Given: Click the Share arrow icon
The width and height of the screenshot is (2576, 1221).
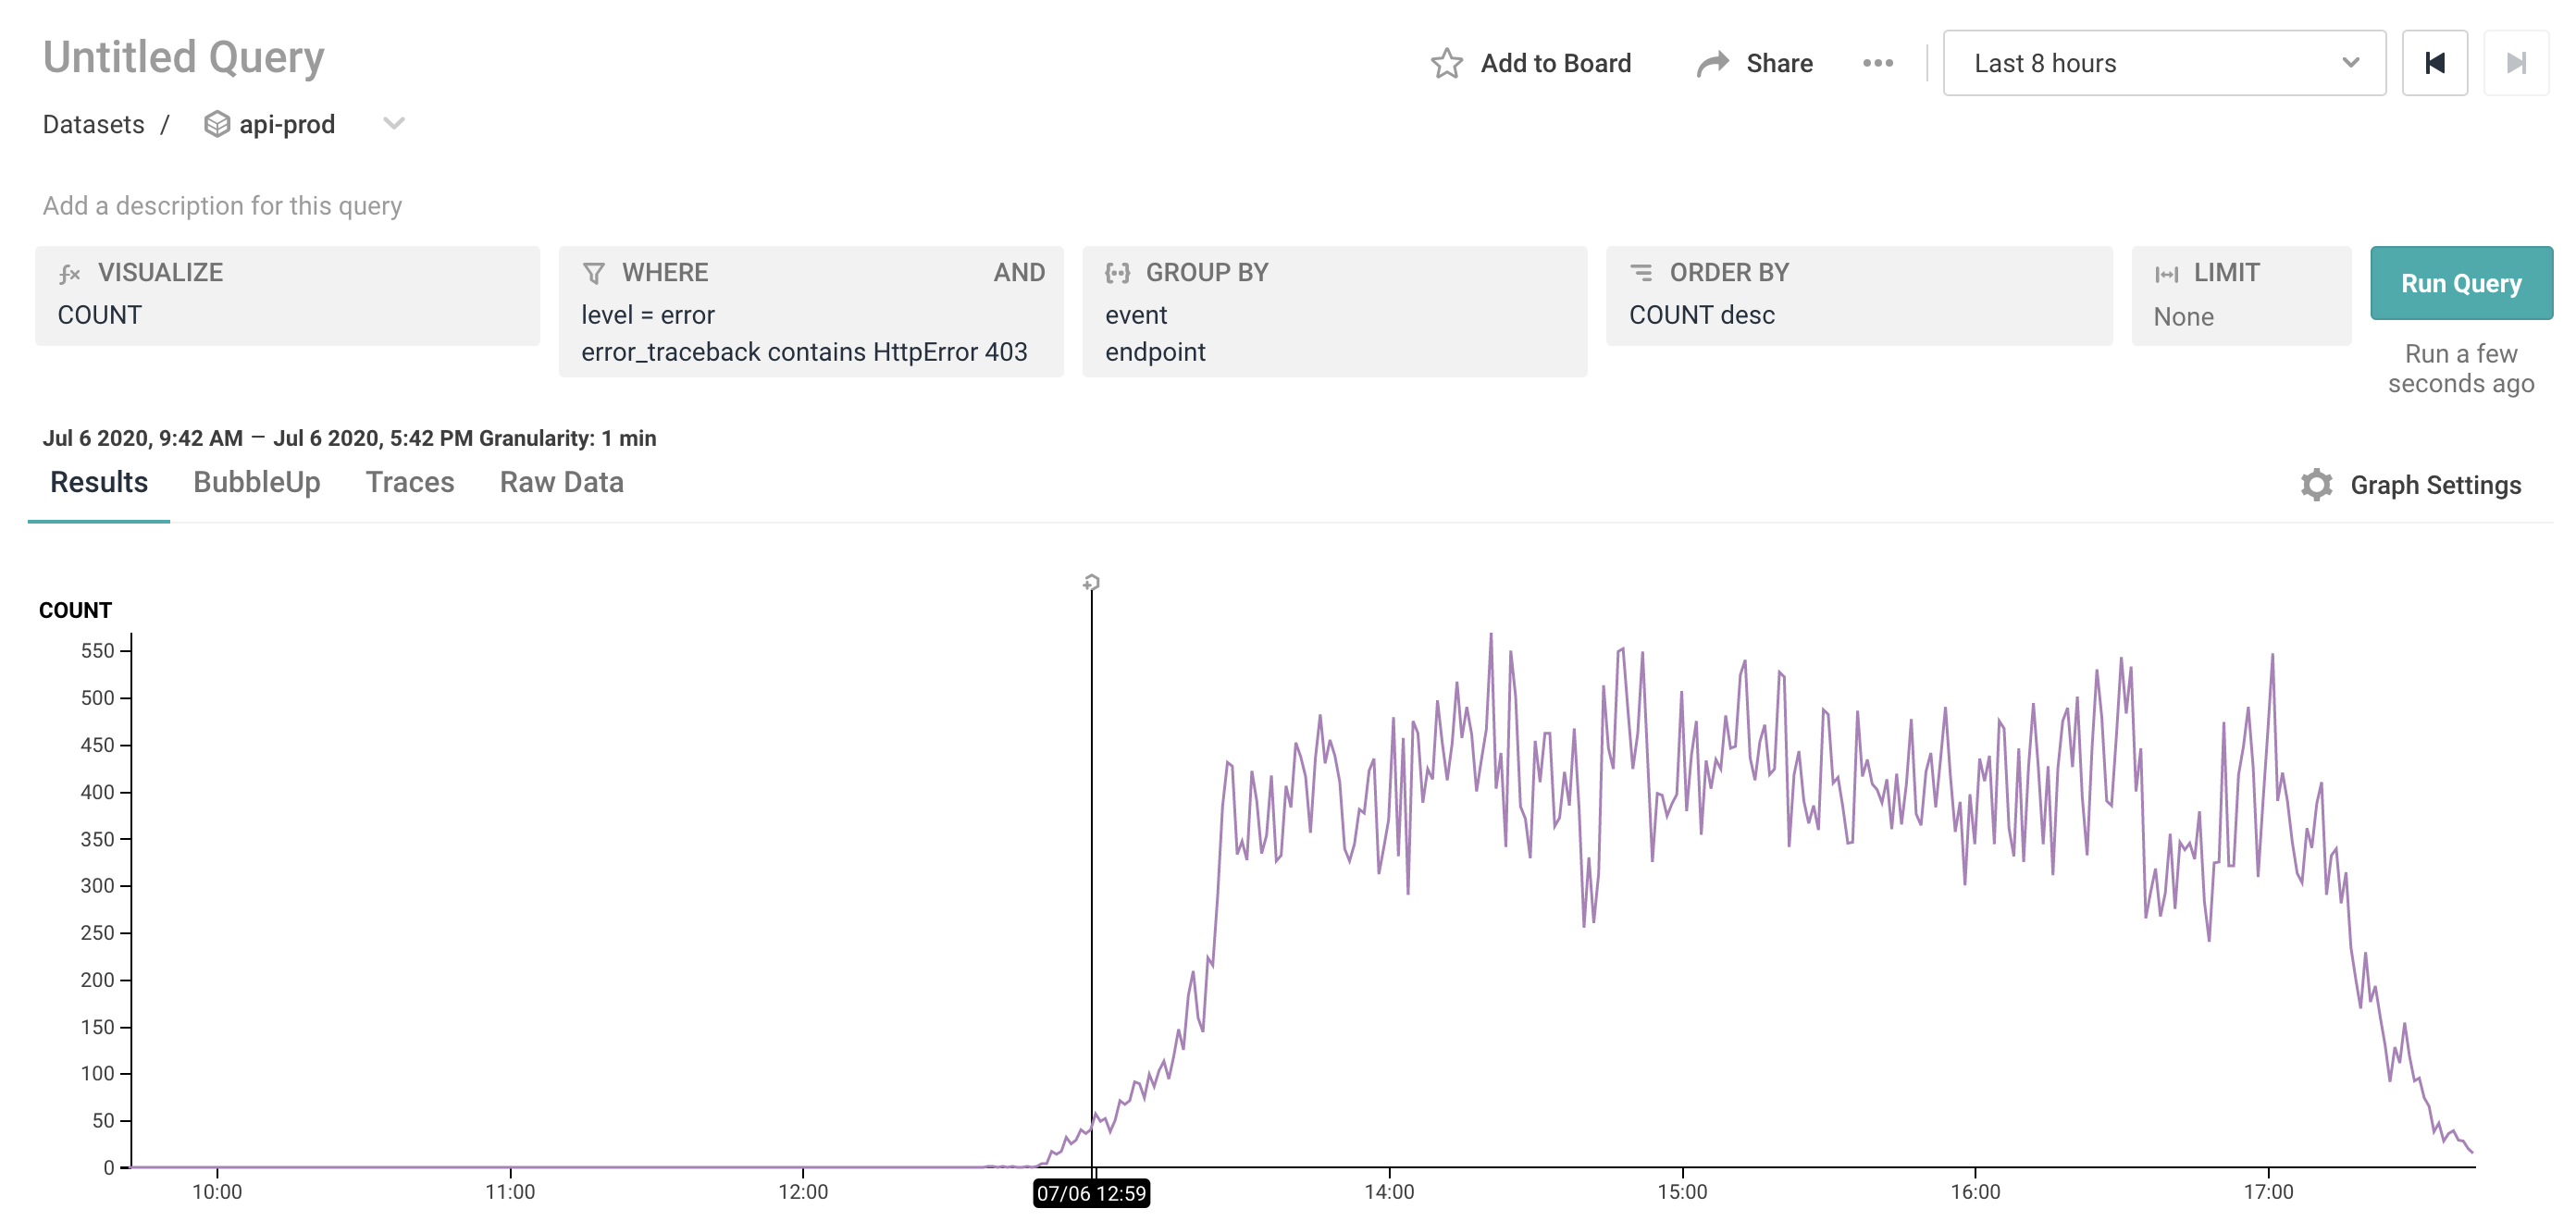Looking at the screenshot, I should (1712, 64).
